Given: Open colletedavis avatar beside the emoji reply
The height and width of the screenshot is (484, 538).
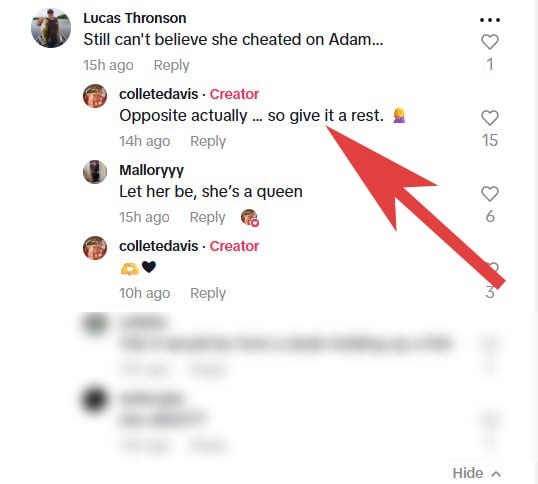Looking at the screenshot, I should (95, 248).
